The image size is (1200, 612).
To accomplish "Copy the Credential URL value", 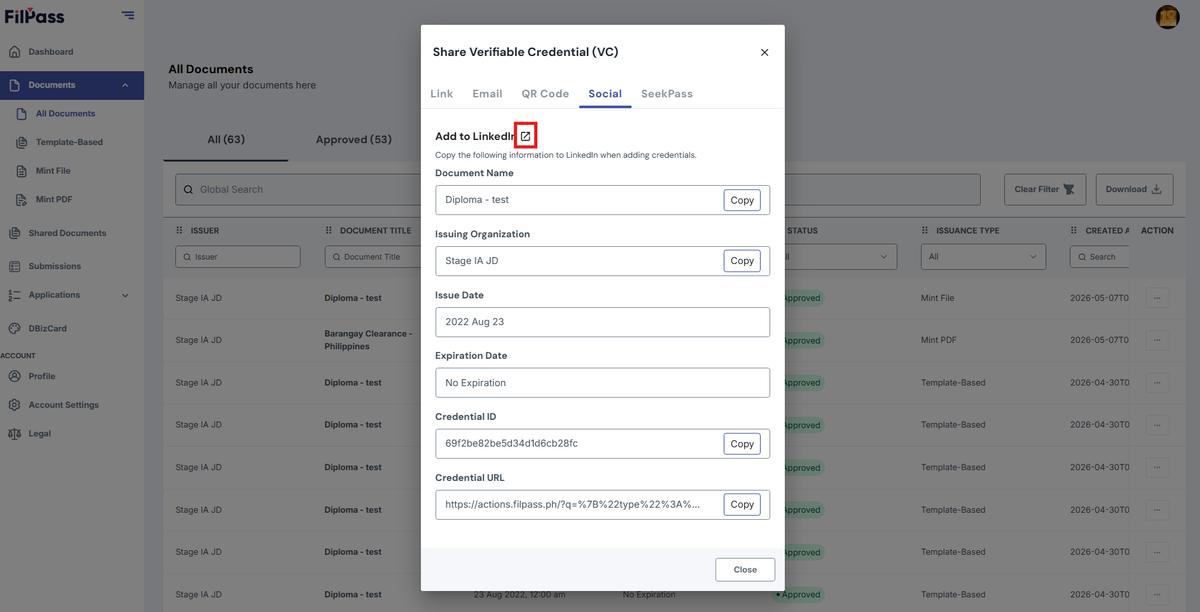I will point(742,505).
